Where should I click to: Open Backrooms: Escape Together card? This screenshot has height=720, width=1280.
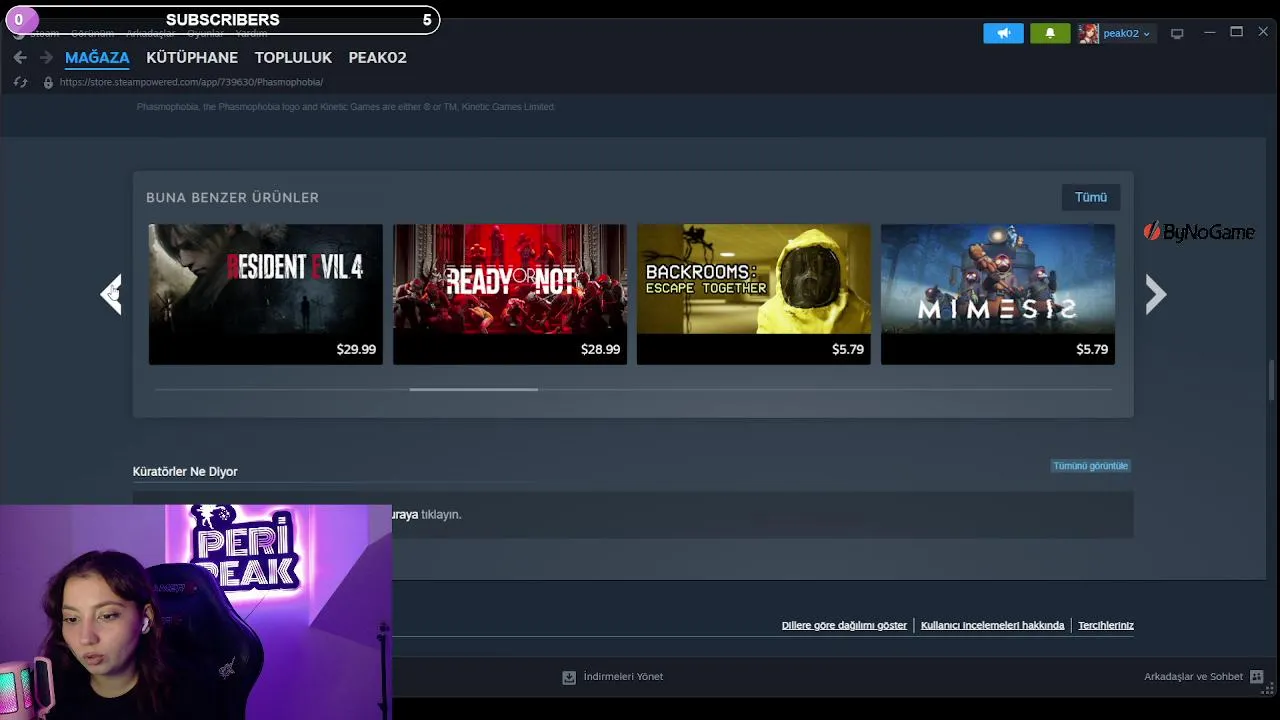(x=753, y=294)
